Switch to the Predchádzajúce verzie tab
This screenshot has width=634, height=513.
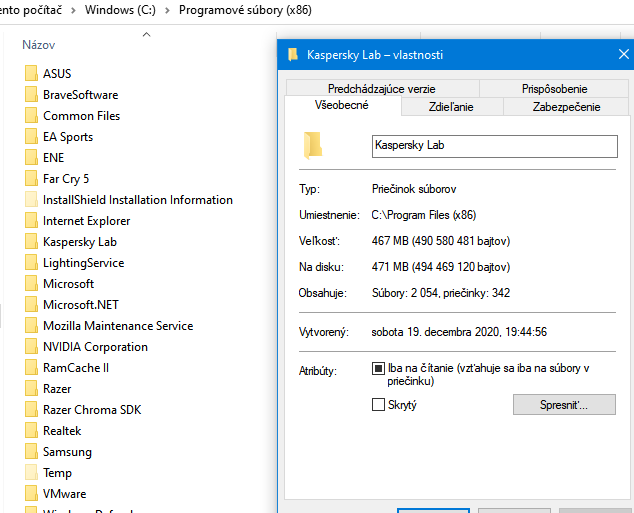[383, 89]
